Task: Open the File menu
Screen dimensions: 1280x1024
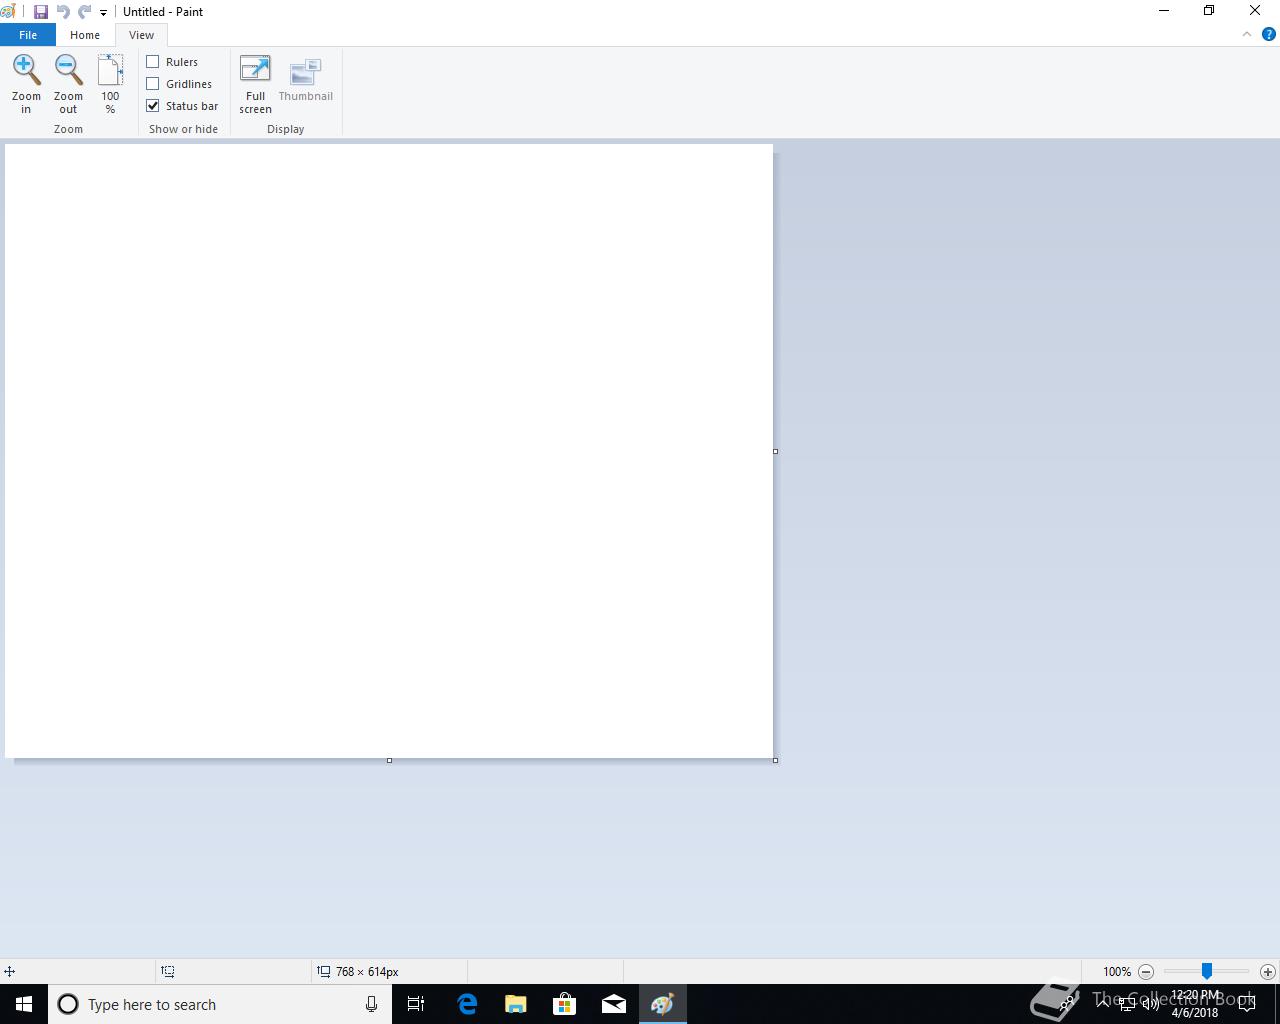Action: (x=28, y=35)
